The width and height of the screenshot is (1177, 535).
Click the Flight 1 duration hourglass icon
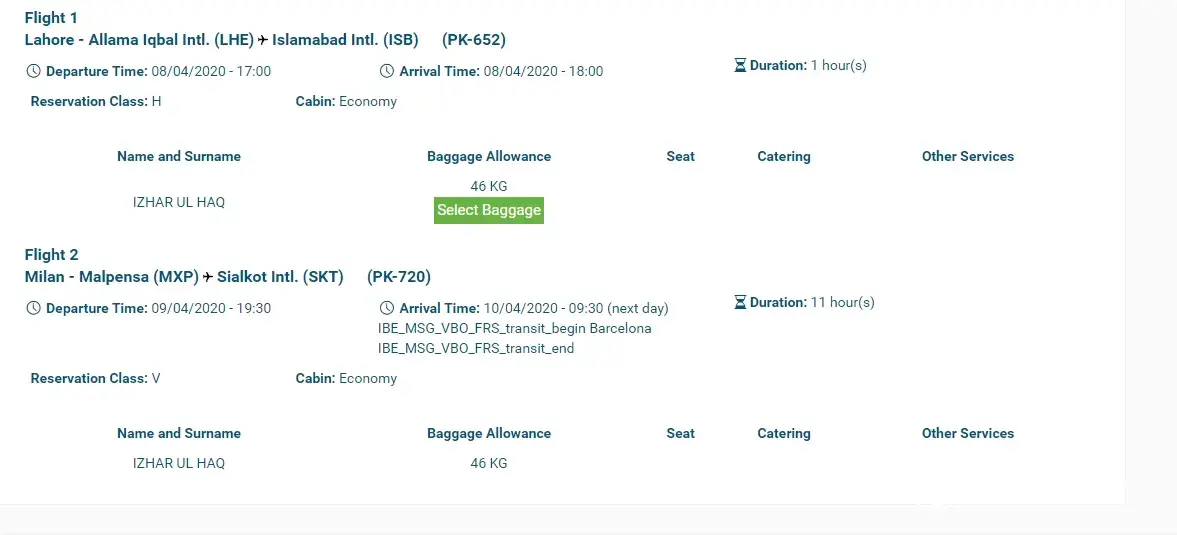740,66
